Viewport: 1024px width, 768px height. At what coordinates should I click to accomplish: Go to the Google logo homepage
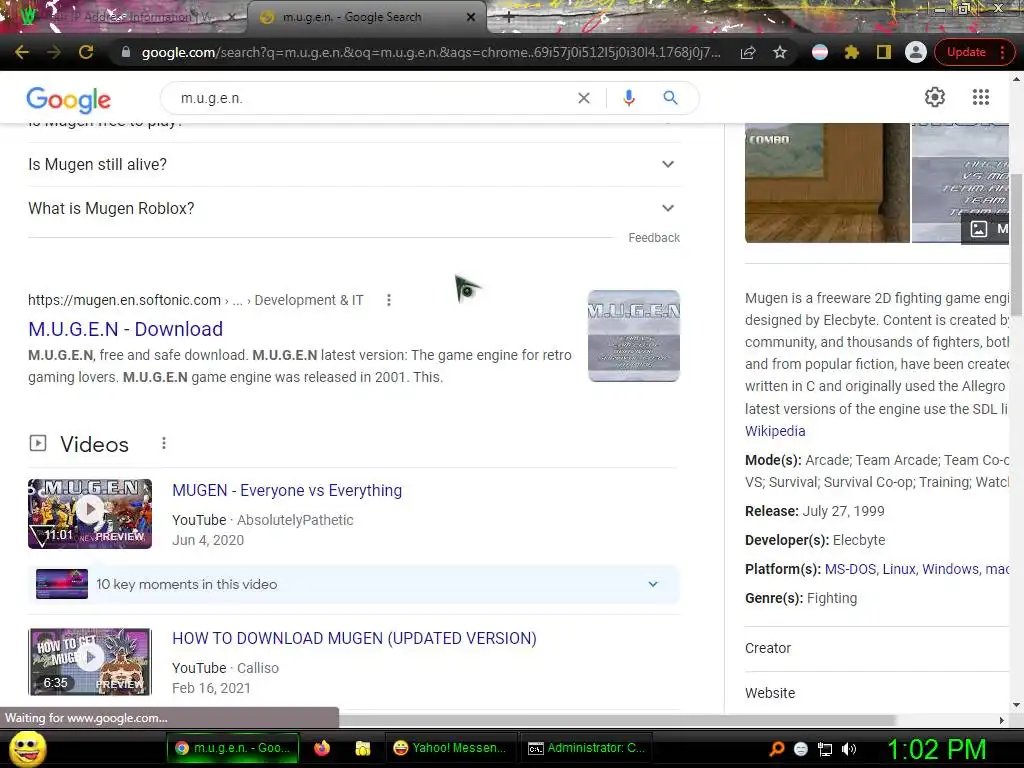coord(69,99)
